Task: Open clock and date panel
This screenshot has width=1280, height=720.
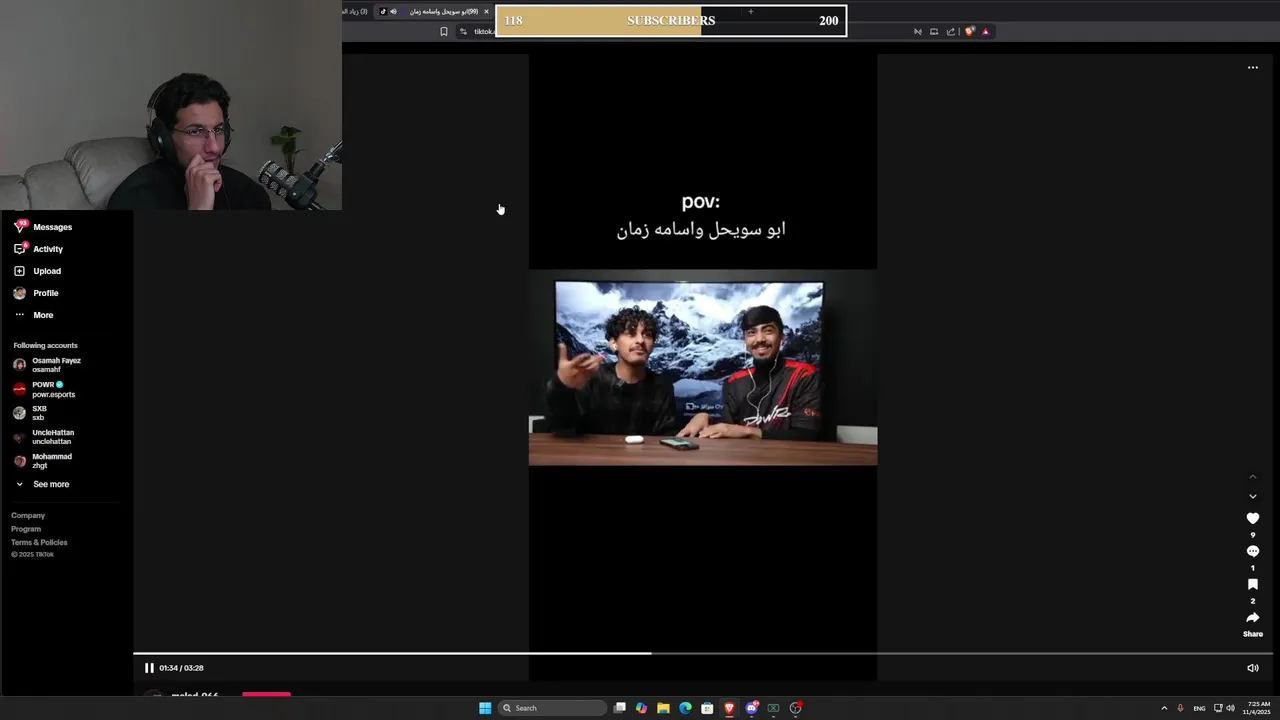Action: [1257, 708]
